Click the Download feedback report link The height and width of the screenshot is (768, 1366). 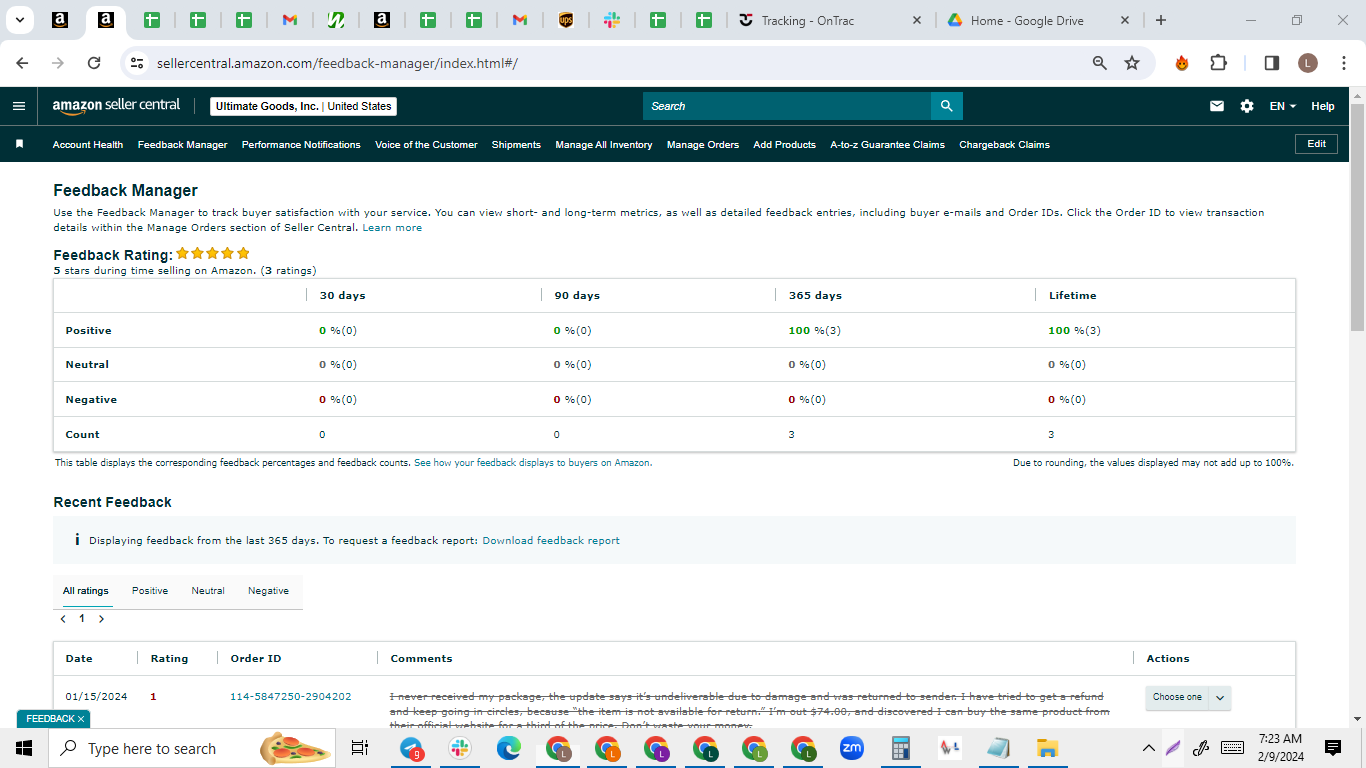pyautogui.click(x=551, y=541)
